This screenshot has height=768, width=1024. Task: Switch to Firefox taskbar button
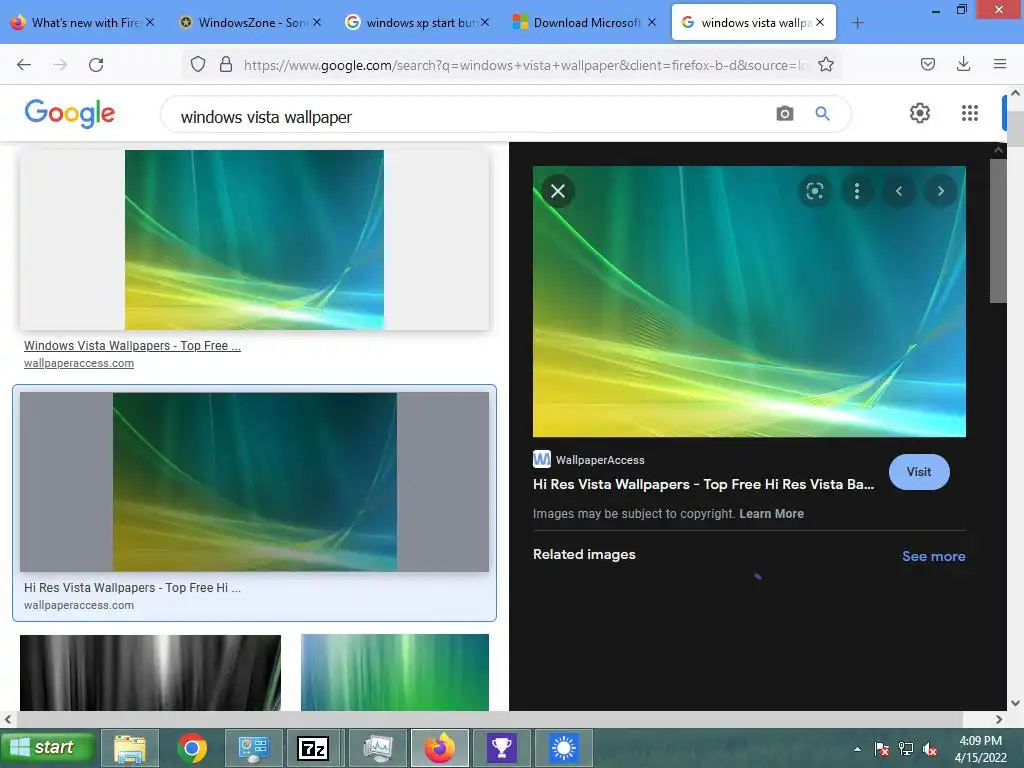(x=440, y=748)
